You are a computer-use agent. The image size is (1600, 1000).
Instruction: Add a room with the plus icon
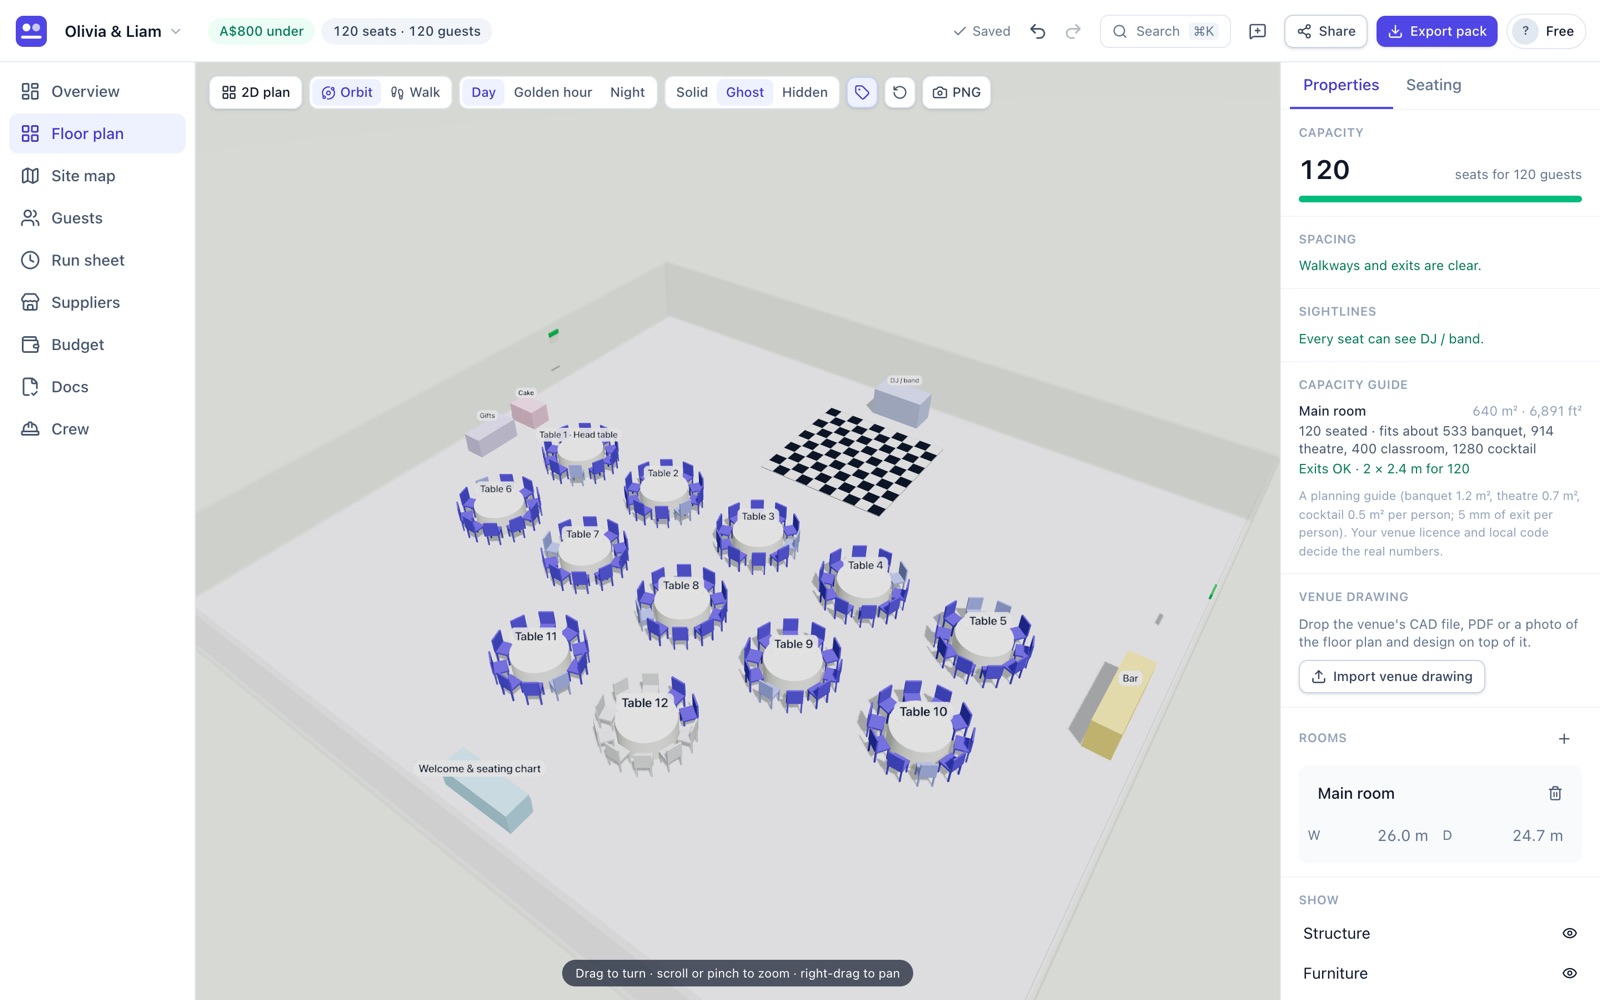coord(1564,738)
